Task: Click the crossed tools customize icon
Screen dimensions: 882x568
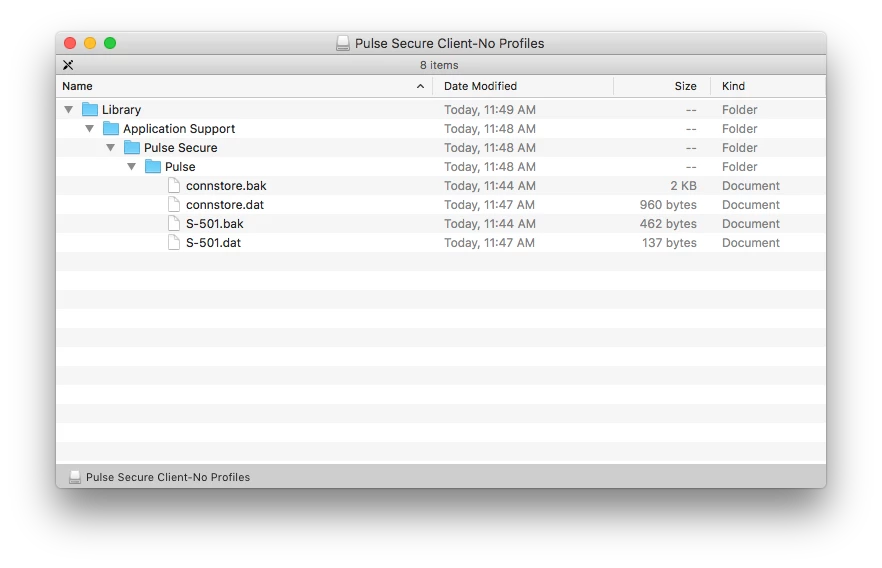Action: point(68,65)
